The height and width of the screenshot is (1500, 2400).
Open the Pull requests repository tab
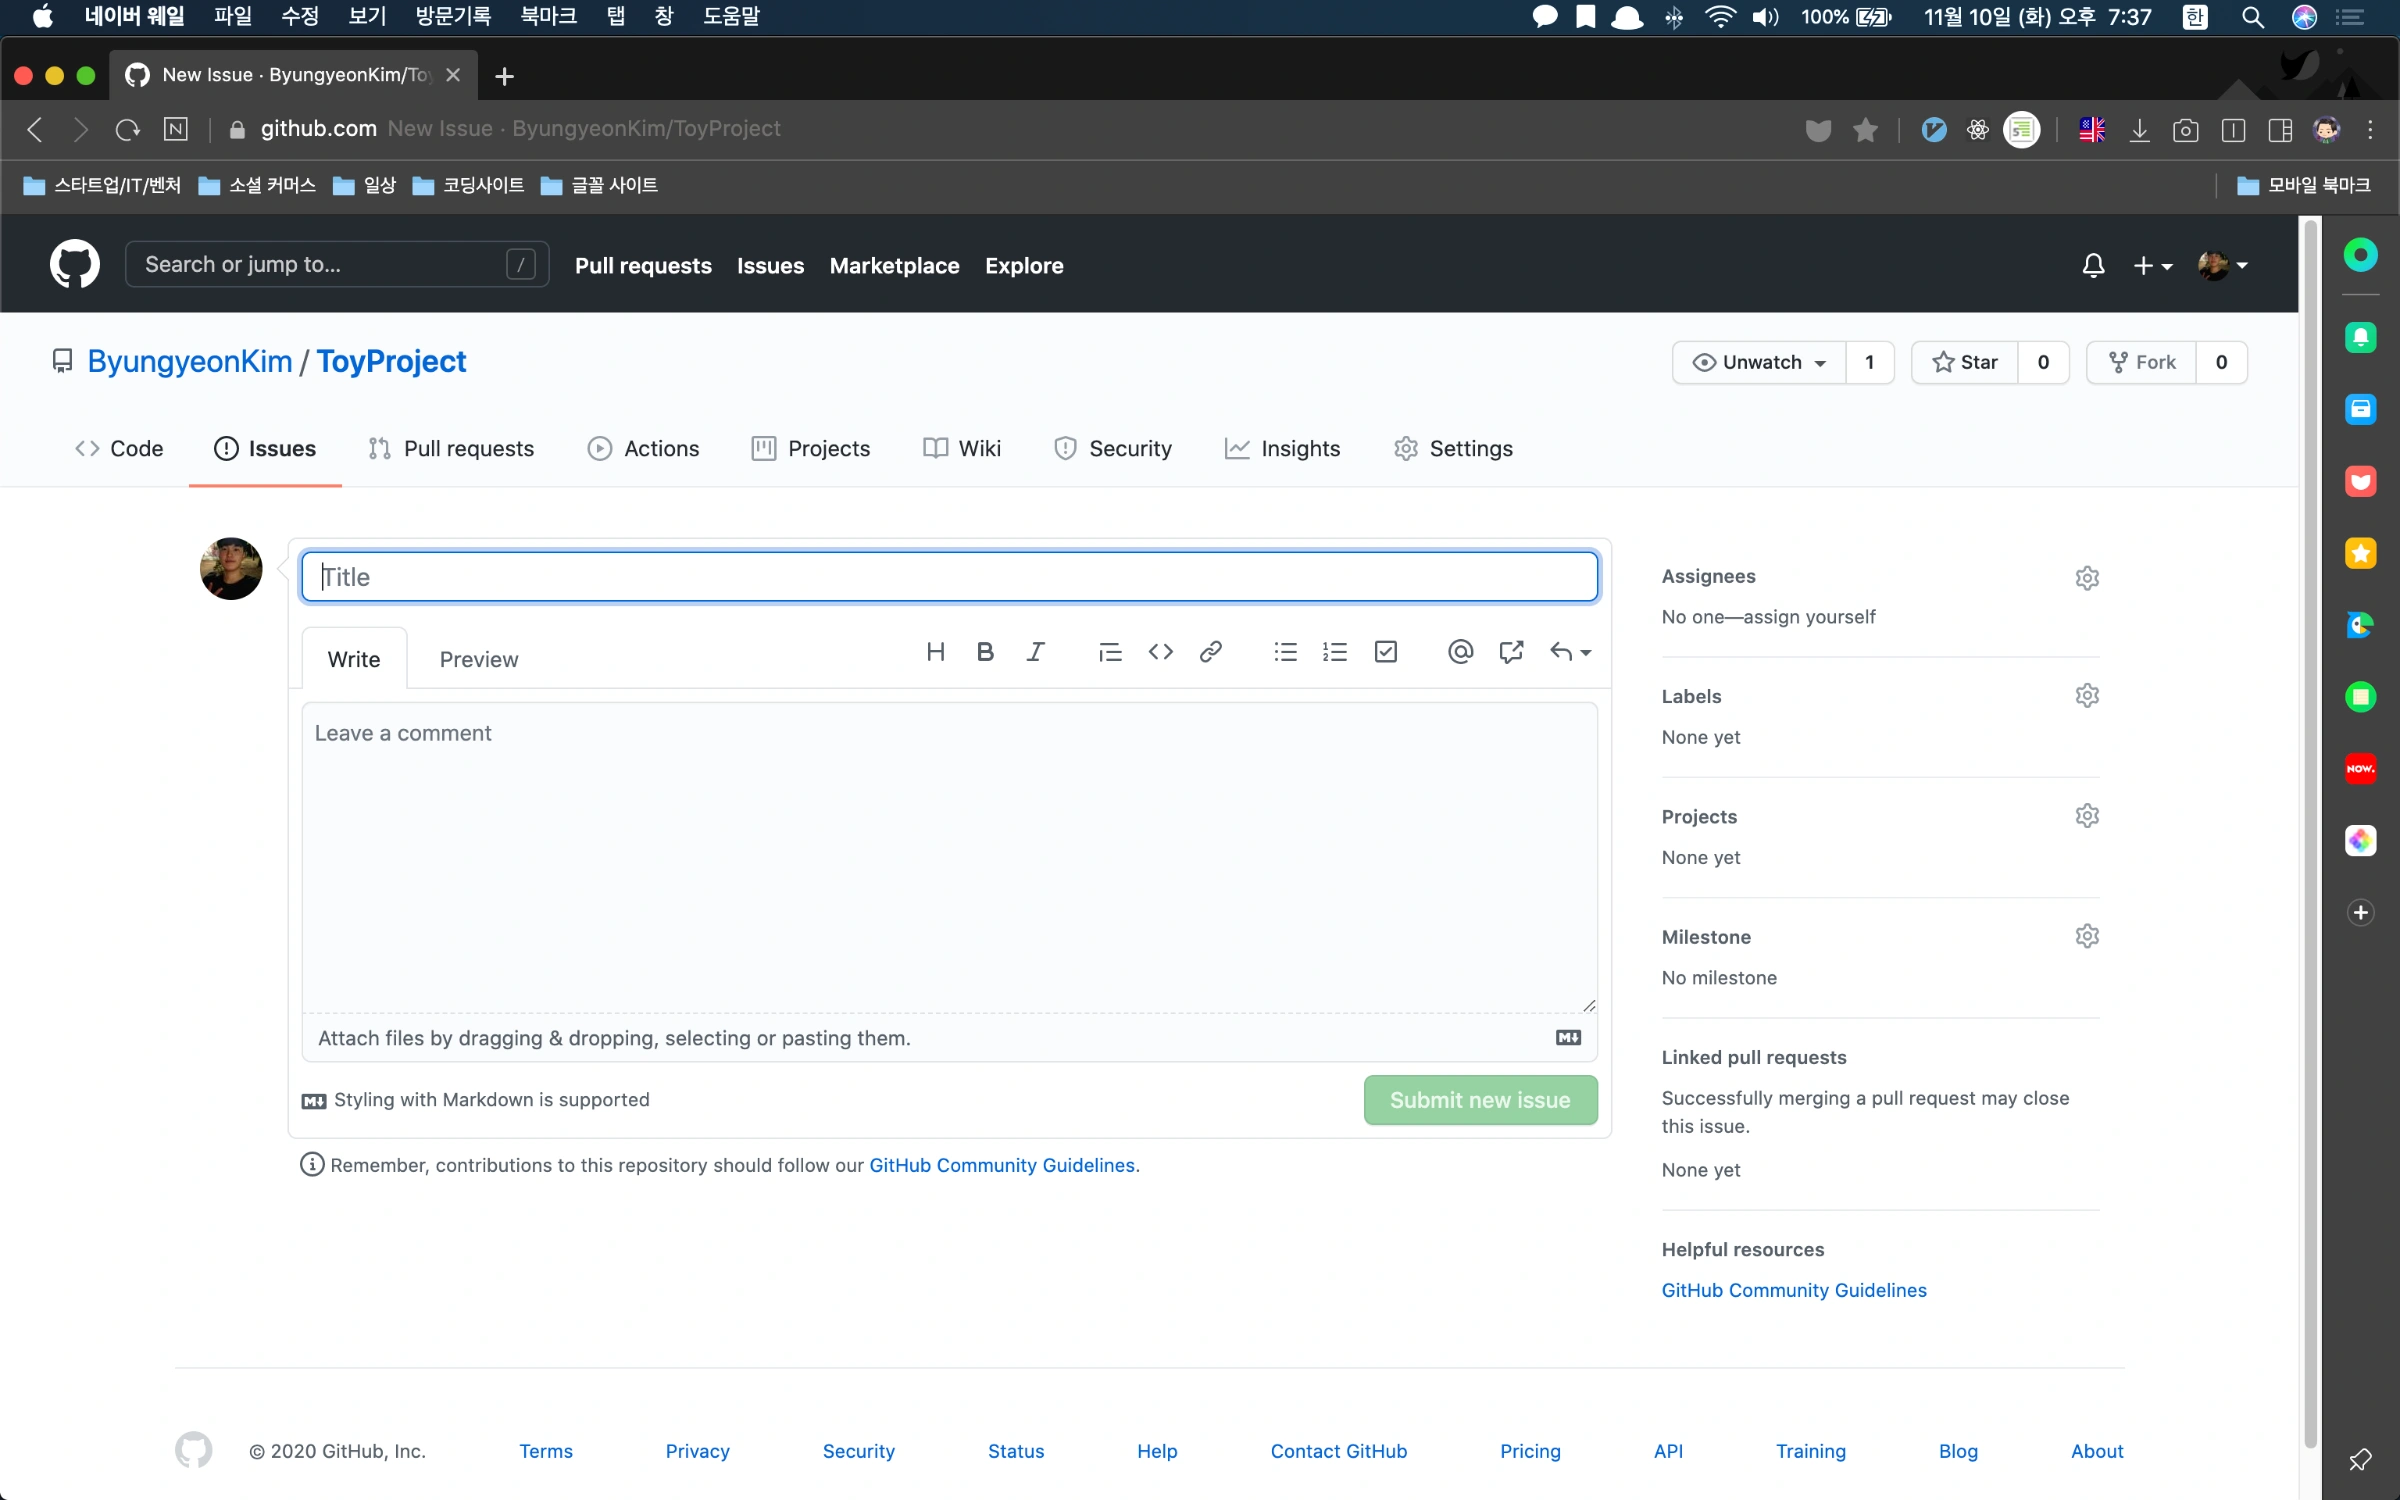(x=451, y=448)
